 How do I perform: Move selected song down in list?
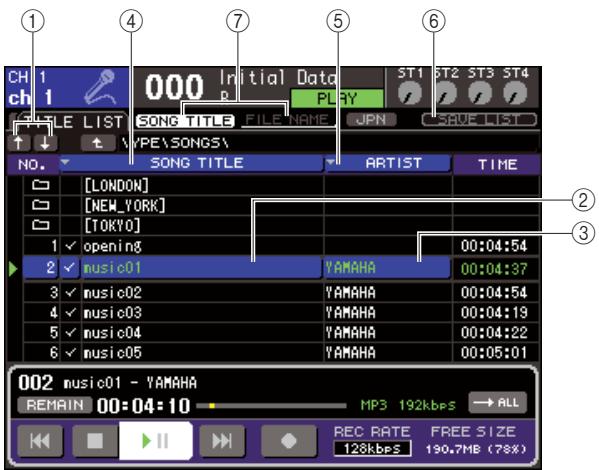(45, 143)
